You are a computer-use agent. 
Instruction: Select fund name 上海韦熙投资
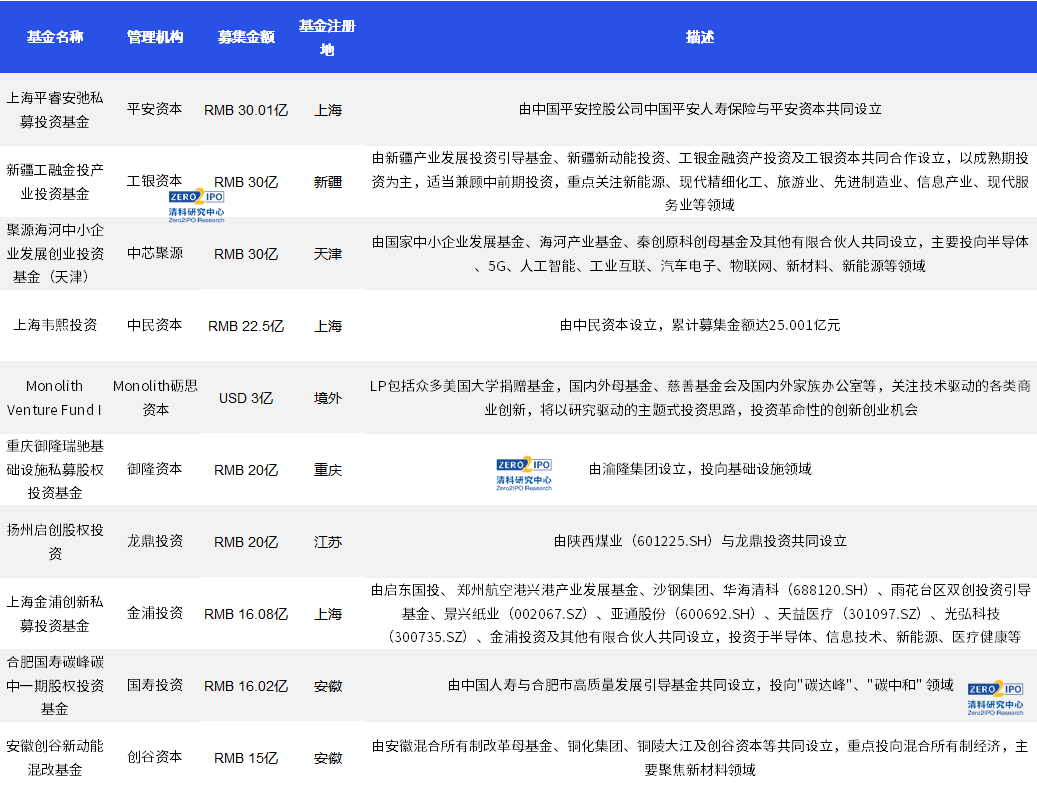[x=55, y=325]
